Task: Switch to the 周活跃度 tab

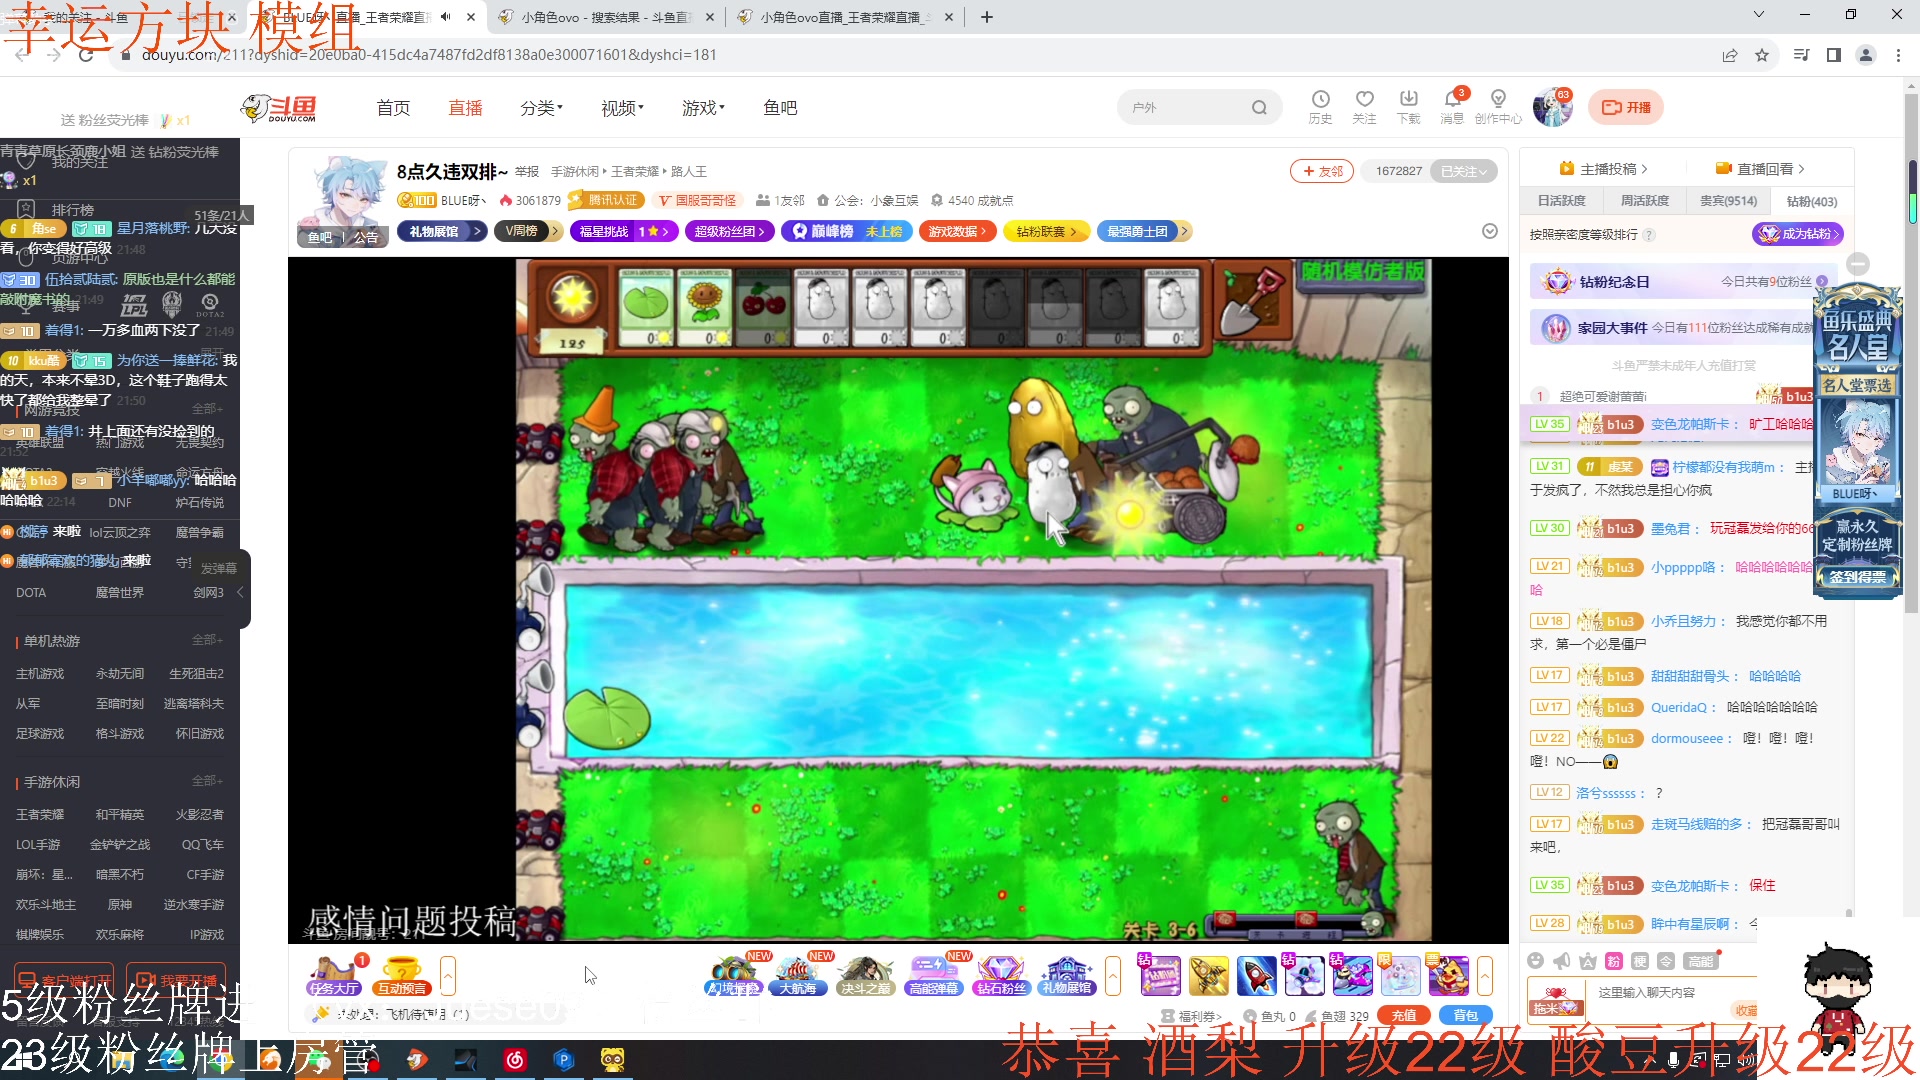Action: pos(1644,201)
